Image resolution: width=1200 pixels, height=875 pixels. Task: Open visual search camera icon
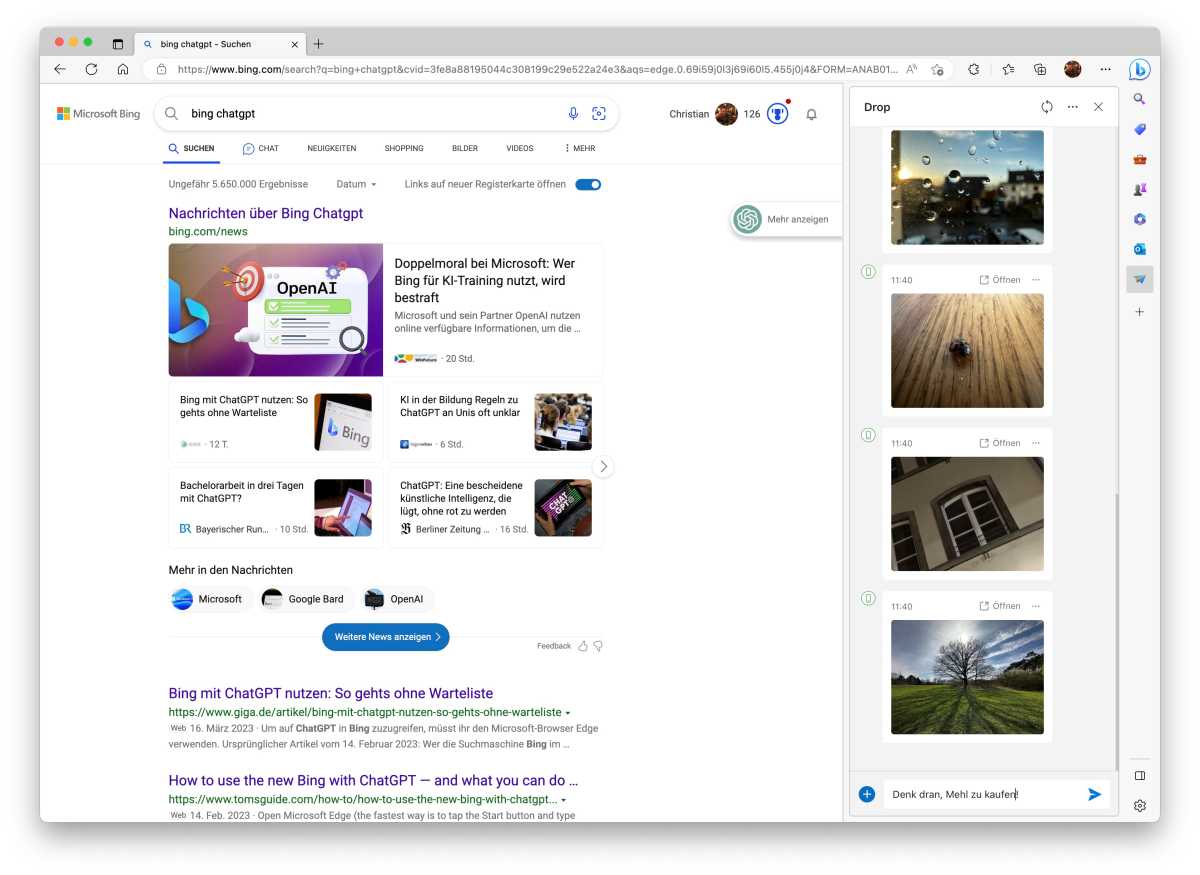(x=599, y=114)
